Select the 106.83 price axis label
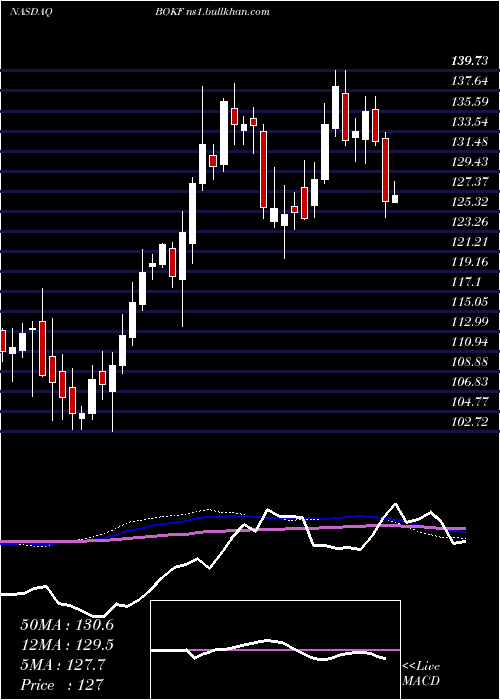 pos(469,382)
